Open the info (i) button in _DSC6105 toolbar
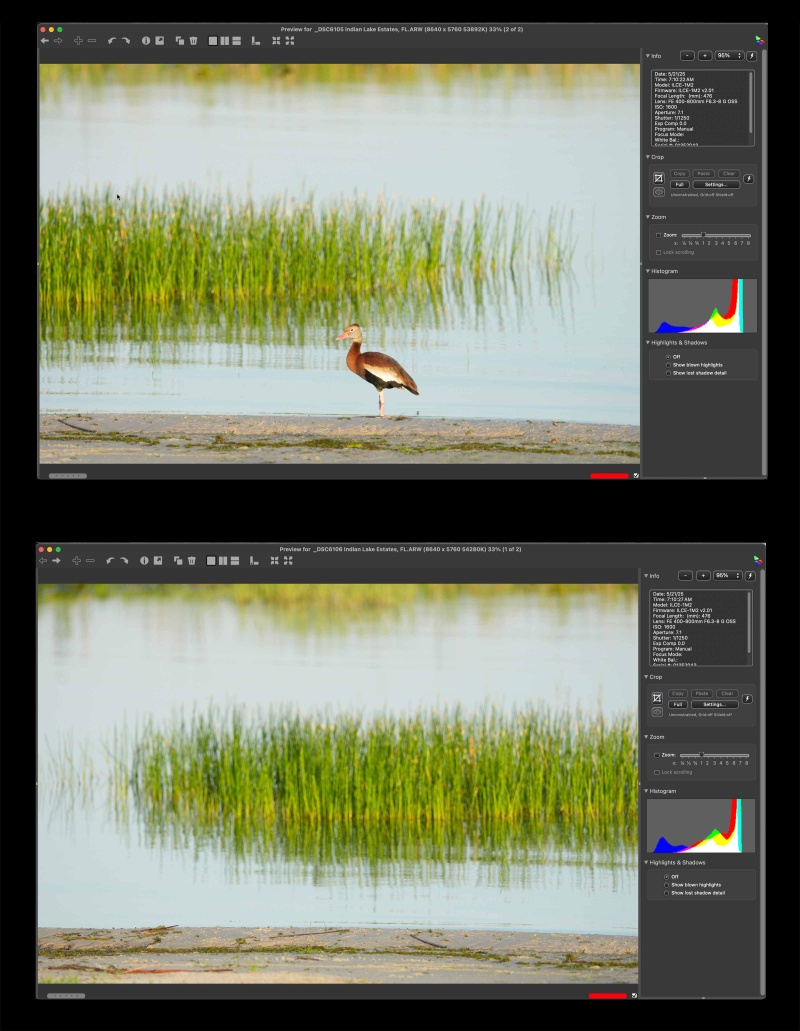Screen dimensions: 800x1031 point(146,41)
